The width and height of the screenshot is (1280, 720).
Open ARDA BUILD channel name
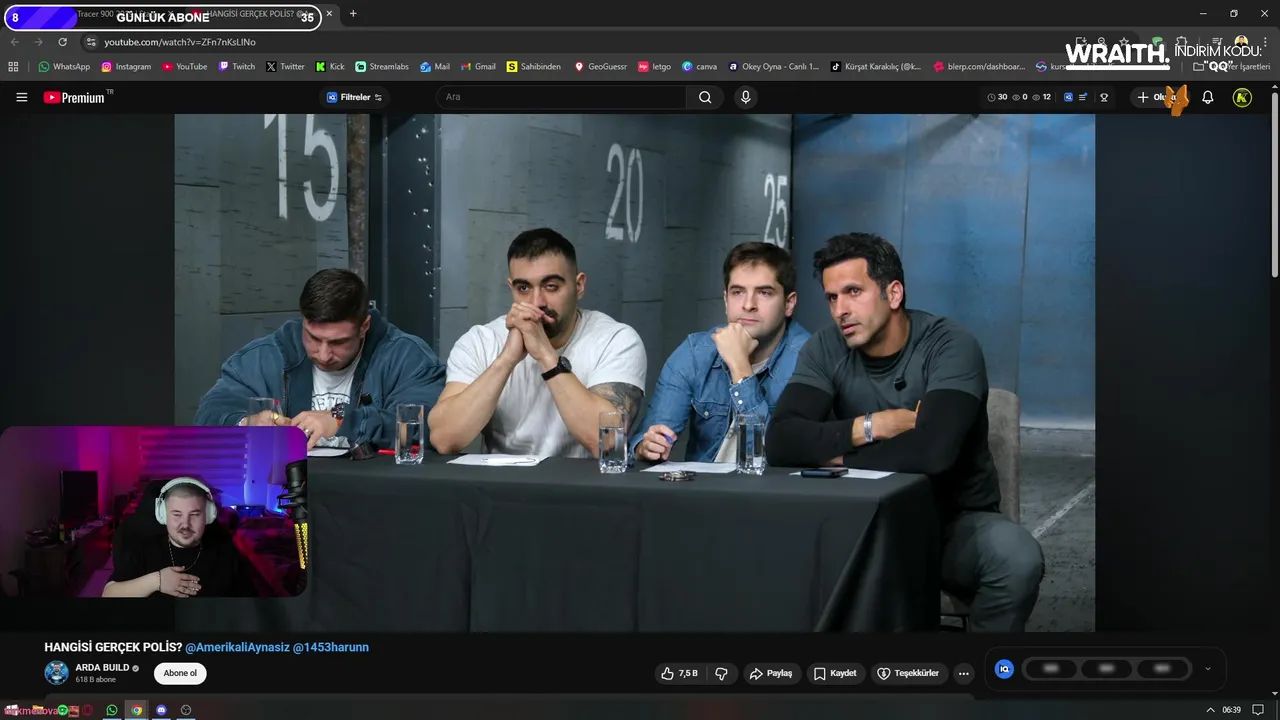pyautogui.click(x=102, y=667)
